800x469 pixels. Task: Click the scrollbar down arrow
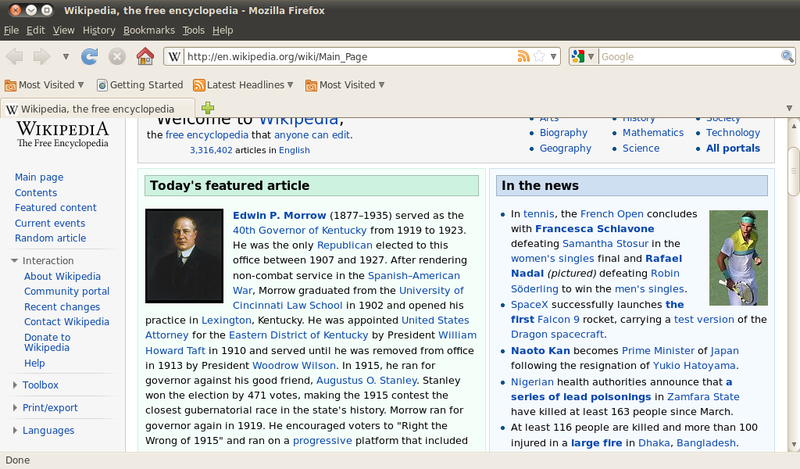[793, 445]
